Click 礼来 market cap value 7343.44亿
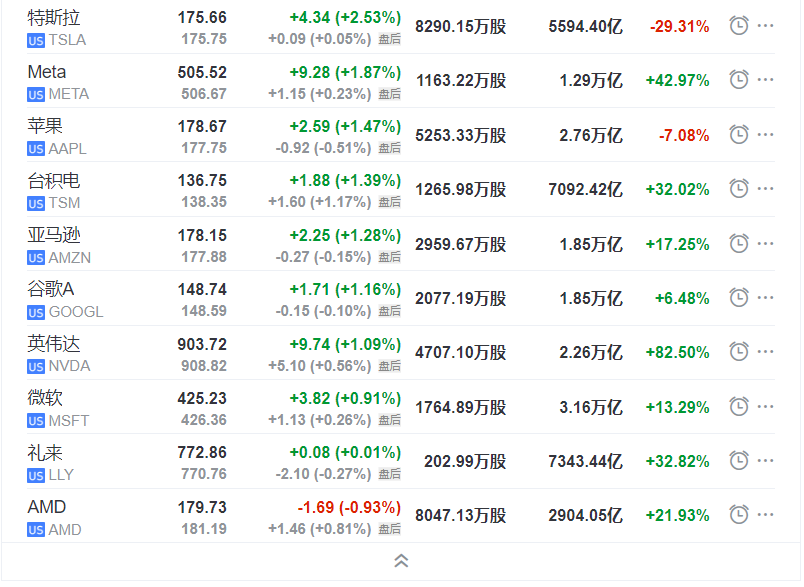 point(585,461)
